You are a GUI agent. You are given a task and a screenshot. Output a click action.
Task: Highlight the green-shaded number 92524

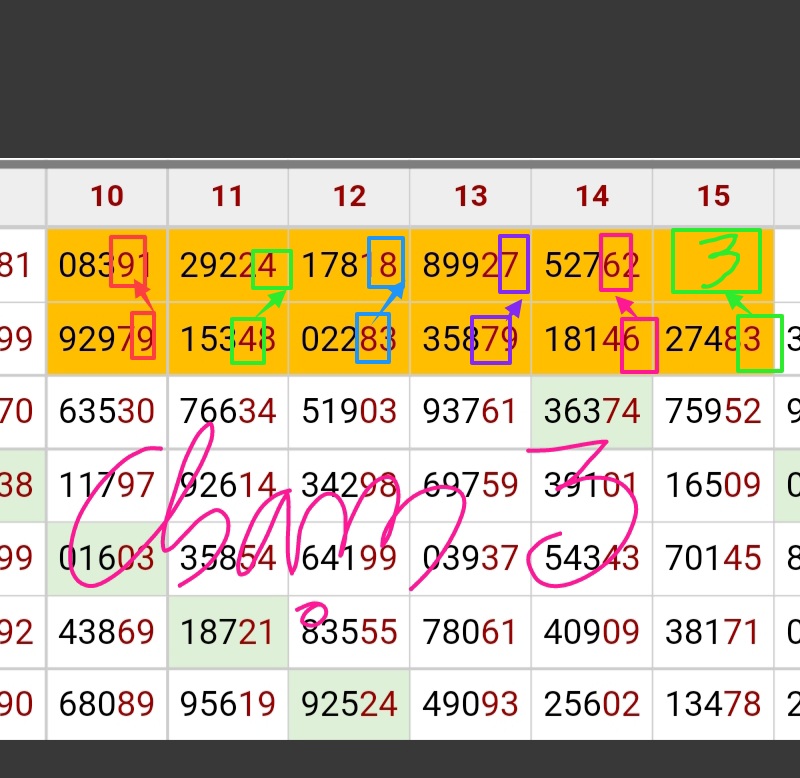349,705
